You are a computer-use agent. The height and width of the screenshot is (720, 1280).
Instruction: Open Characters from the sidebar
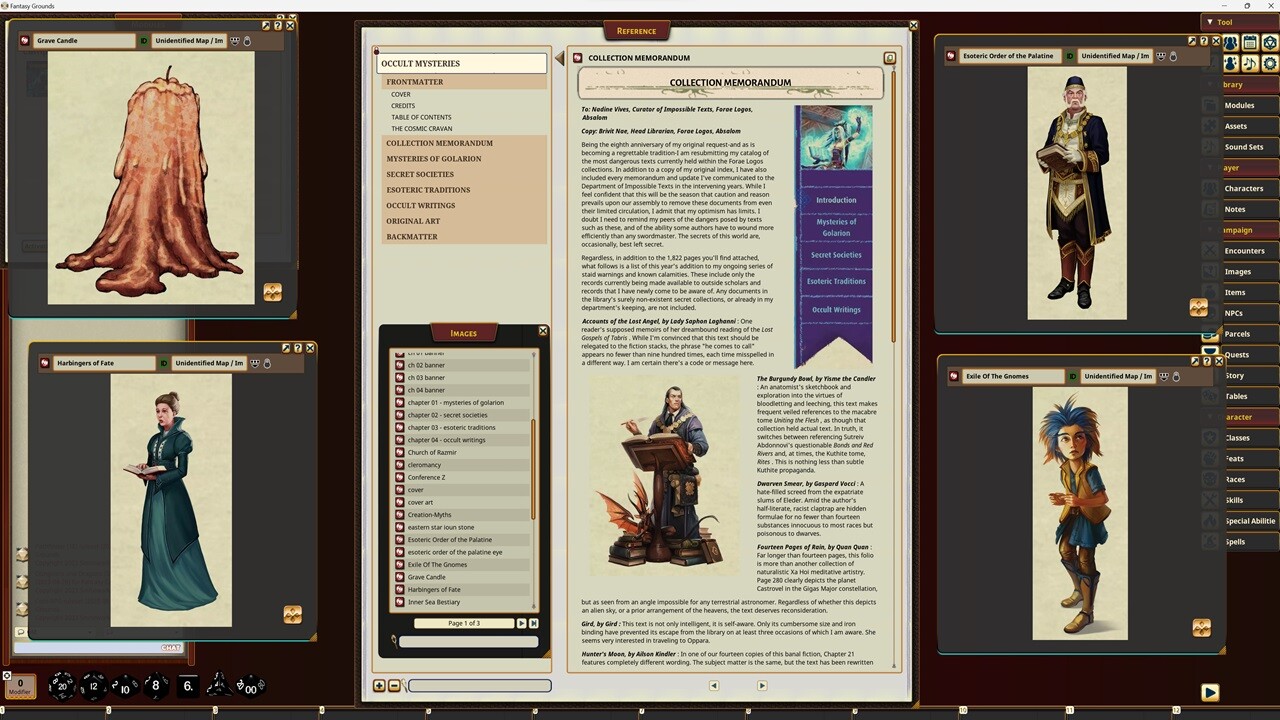1244,188
